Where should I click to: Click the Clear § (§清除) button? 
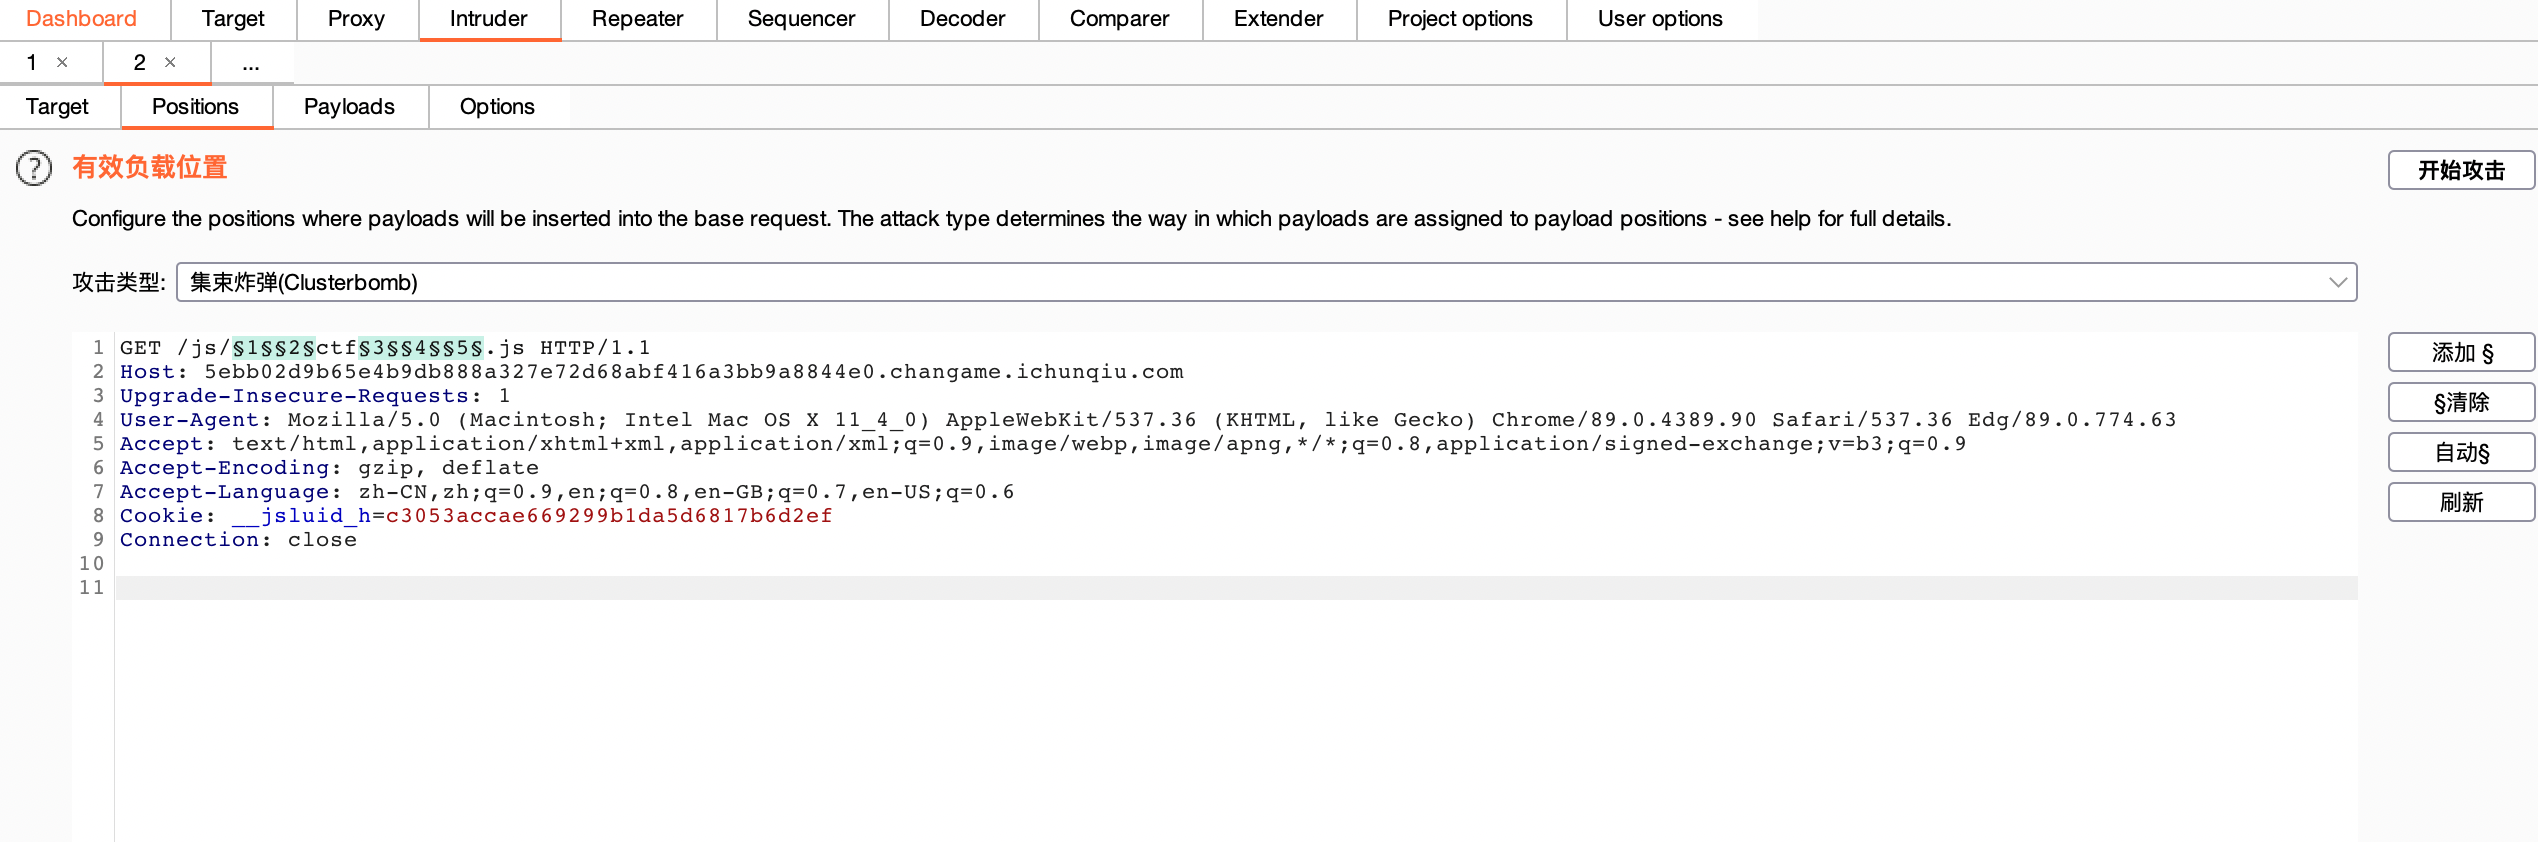tap(2460, 403)
